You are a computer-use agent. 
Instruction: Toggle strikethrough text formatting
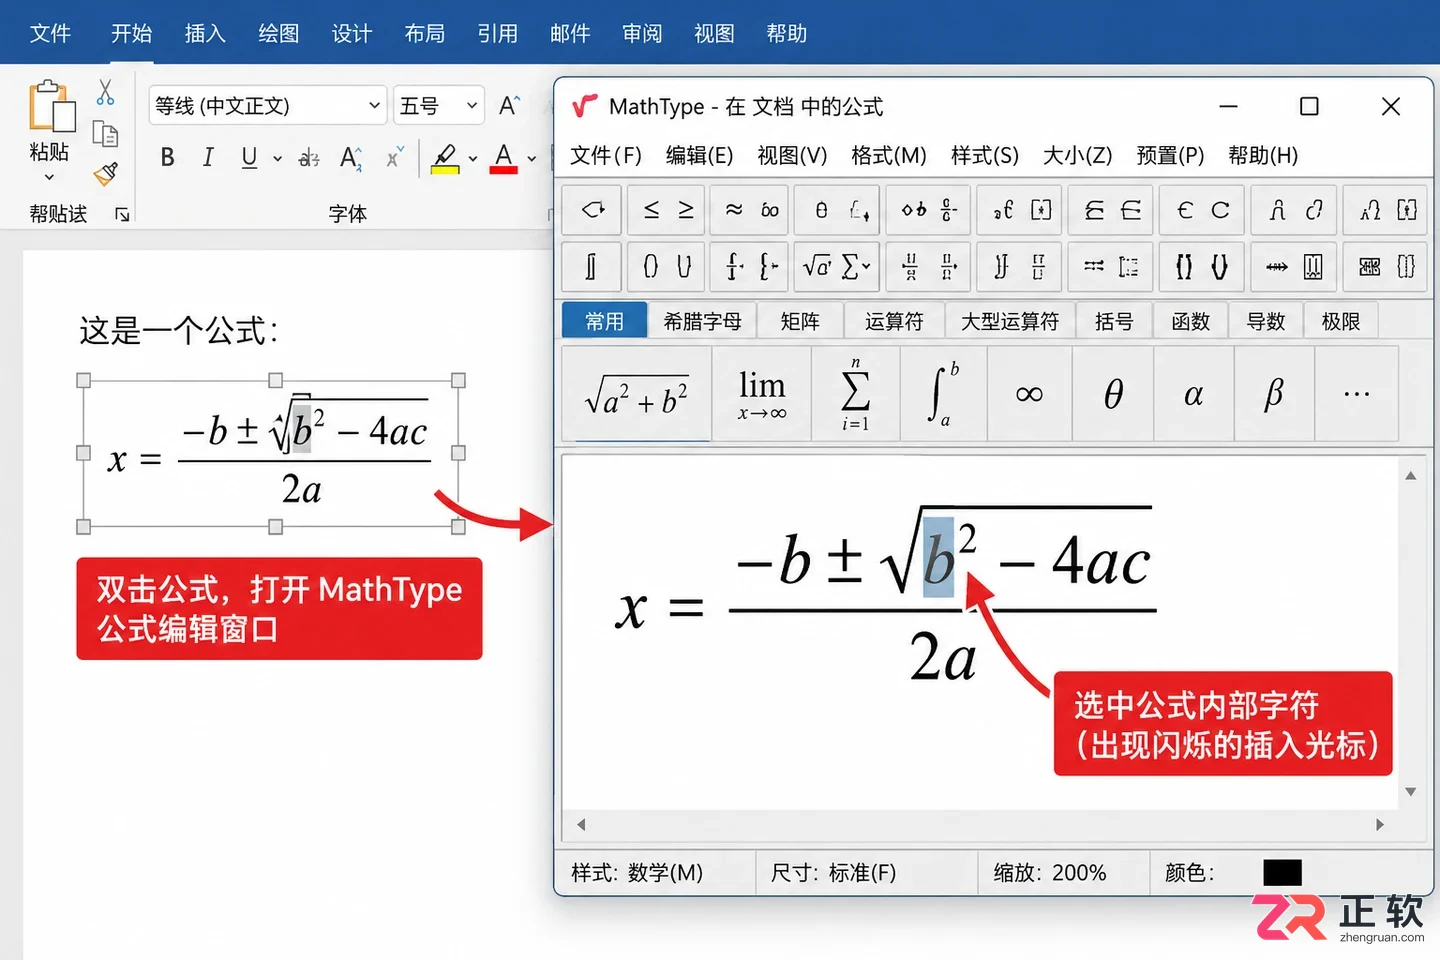pos(309,157)
